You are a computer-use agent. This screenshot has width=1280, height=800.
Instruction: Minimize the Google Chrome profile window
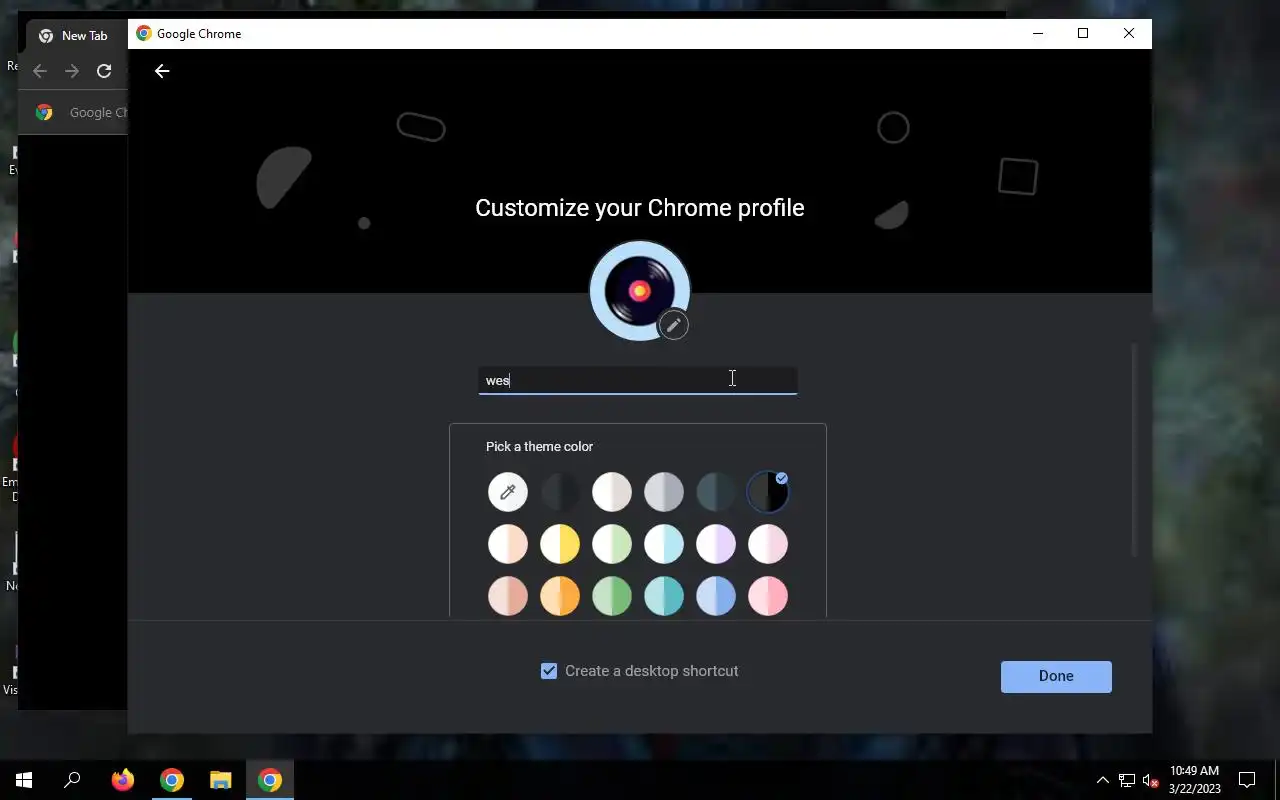1037,33
